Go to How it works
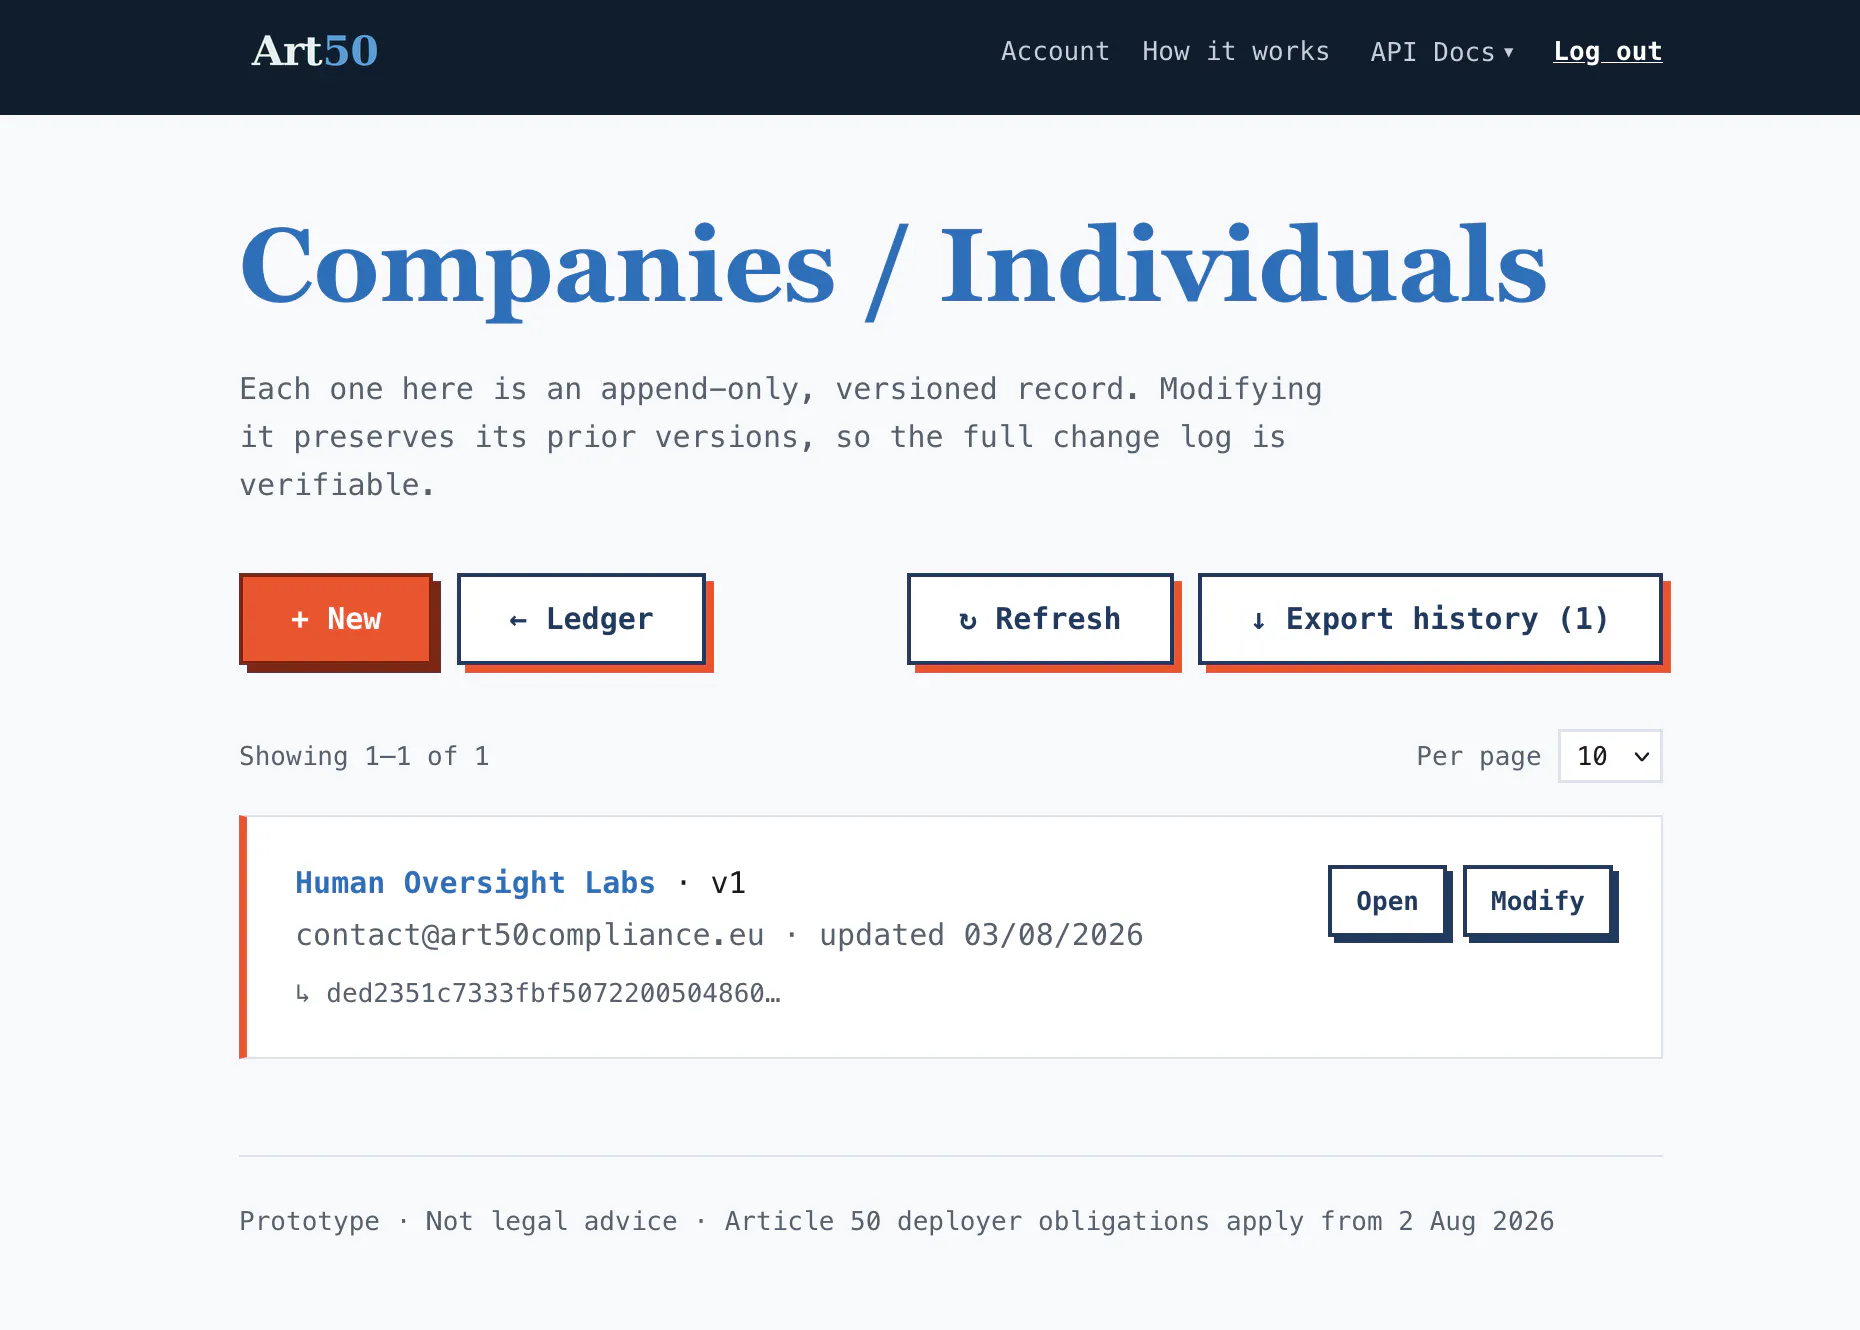 click(1236, 51)
